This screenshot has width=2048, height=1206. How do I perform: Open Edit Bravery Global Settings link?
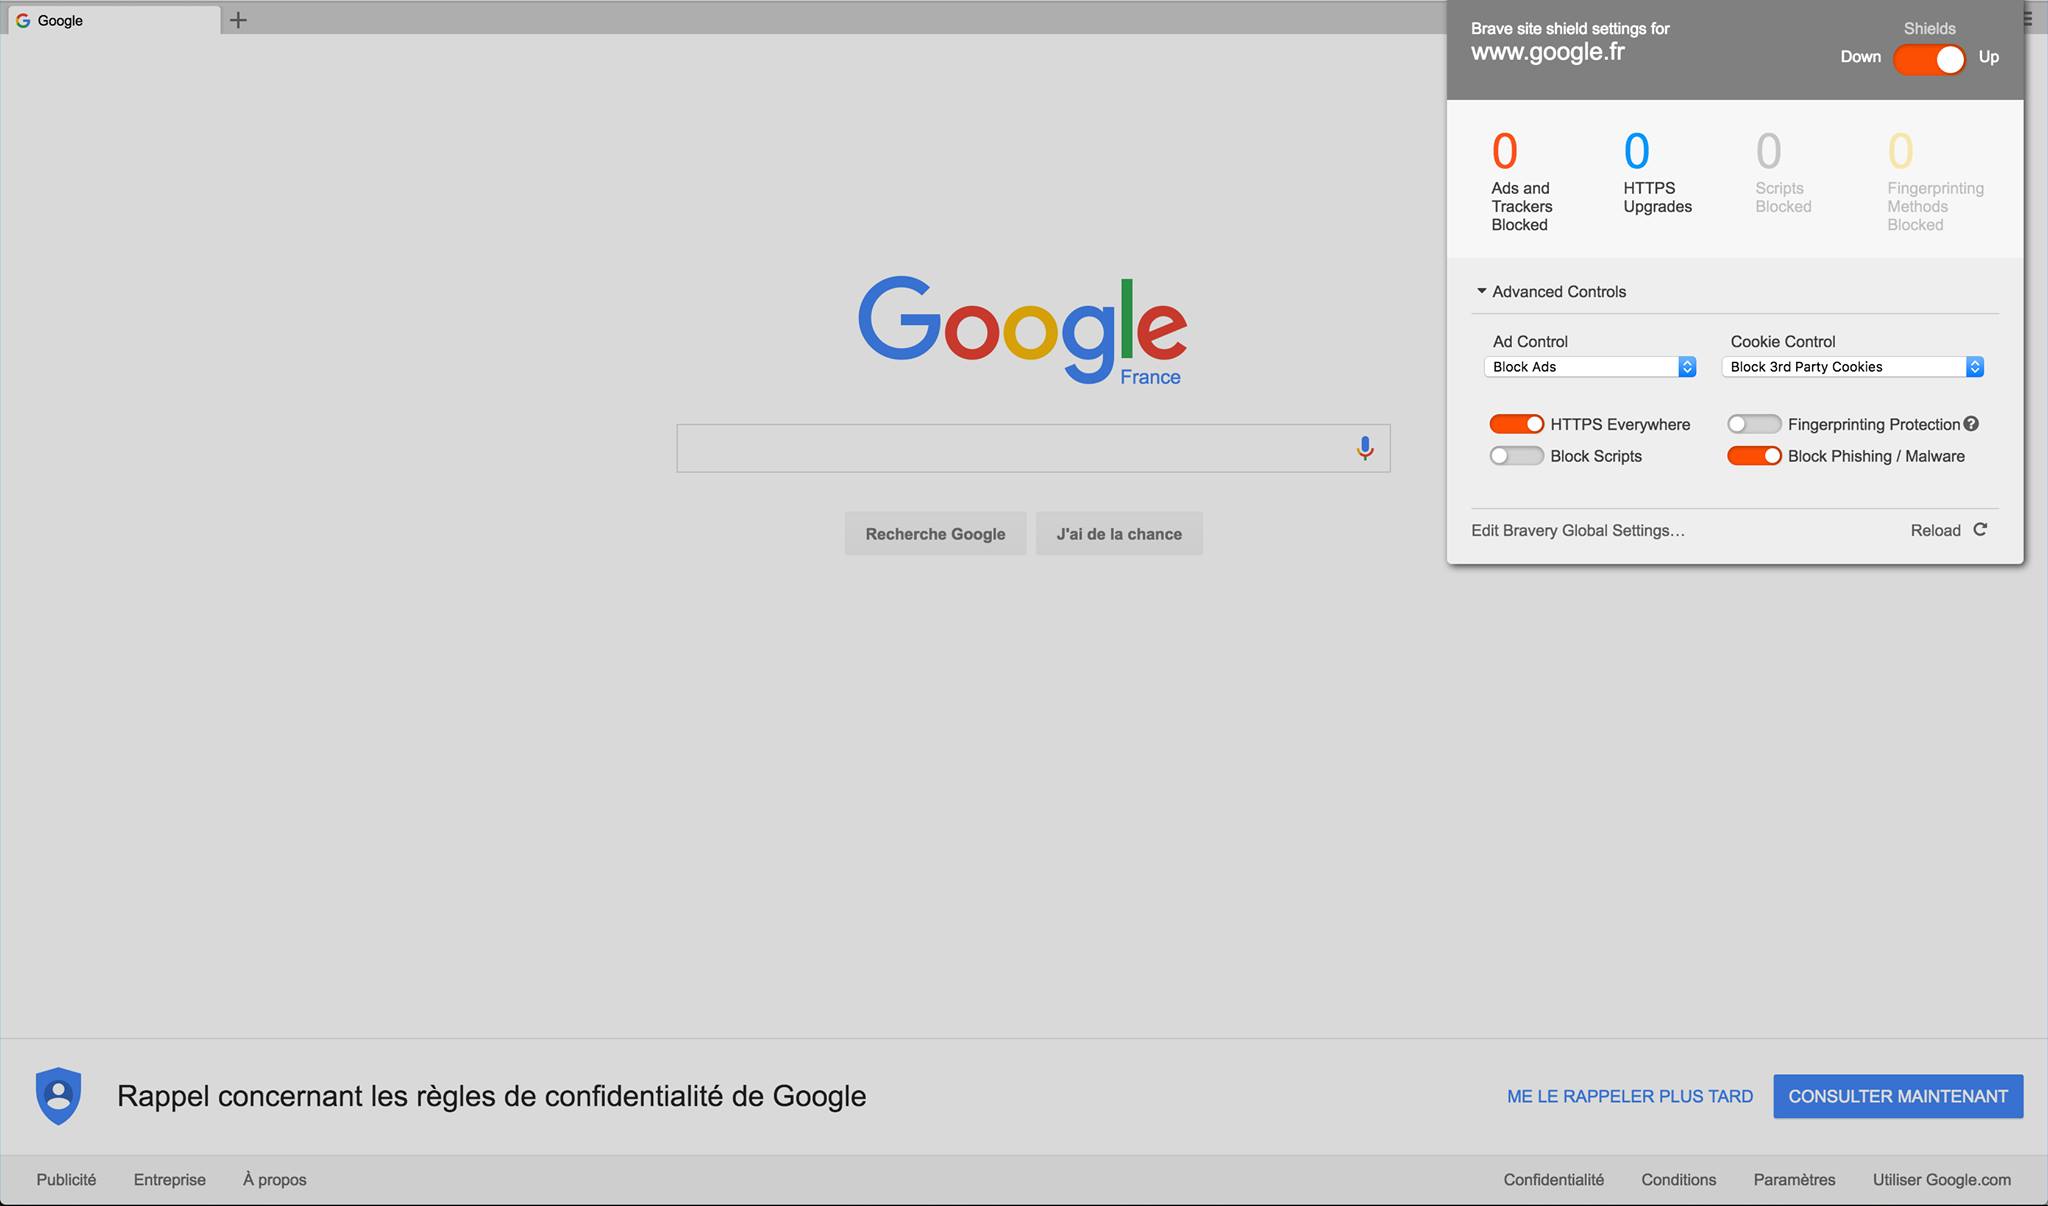tap(1577, 531)
